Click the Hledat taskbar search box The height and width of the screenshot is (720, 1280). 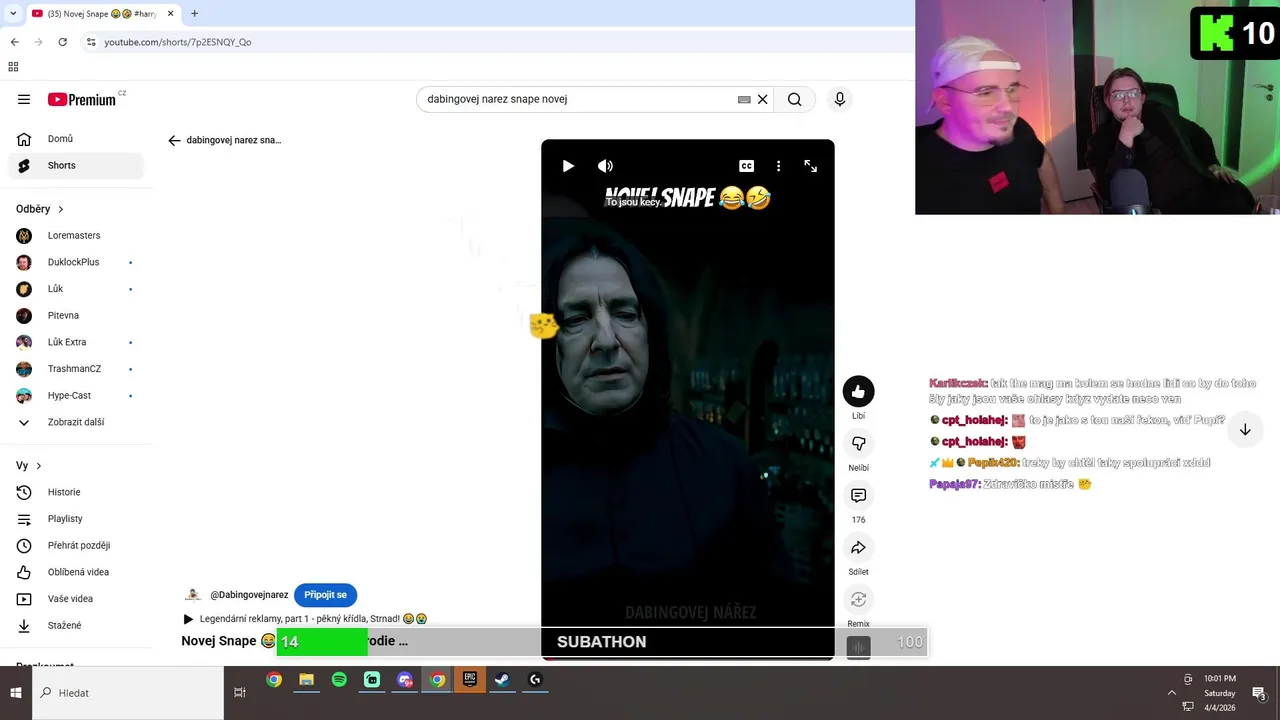point(128,693)
